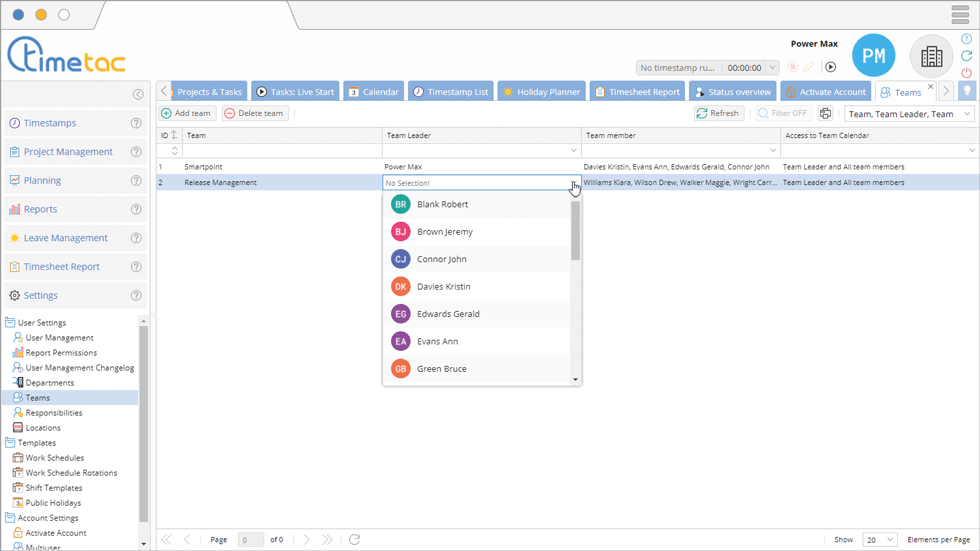Click the pagination reload icon at bottom
The image size is (980, 551).
[x=354, y=540]
